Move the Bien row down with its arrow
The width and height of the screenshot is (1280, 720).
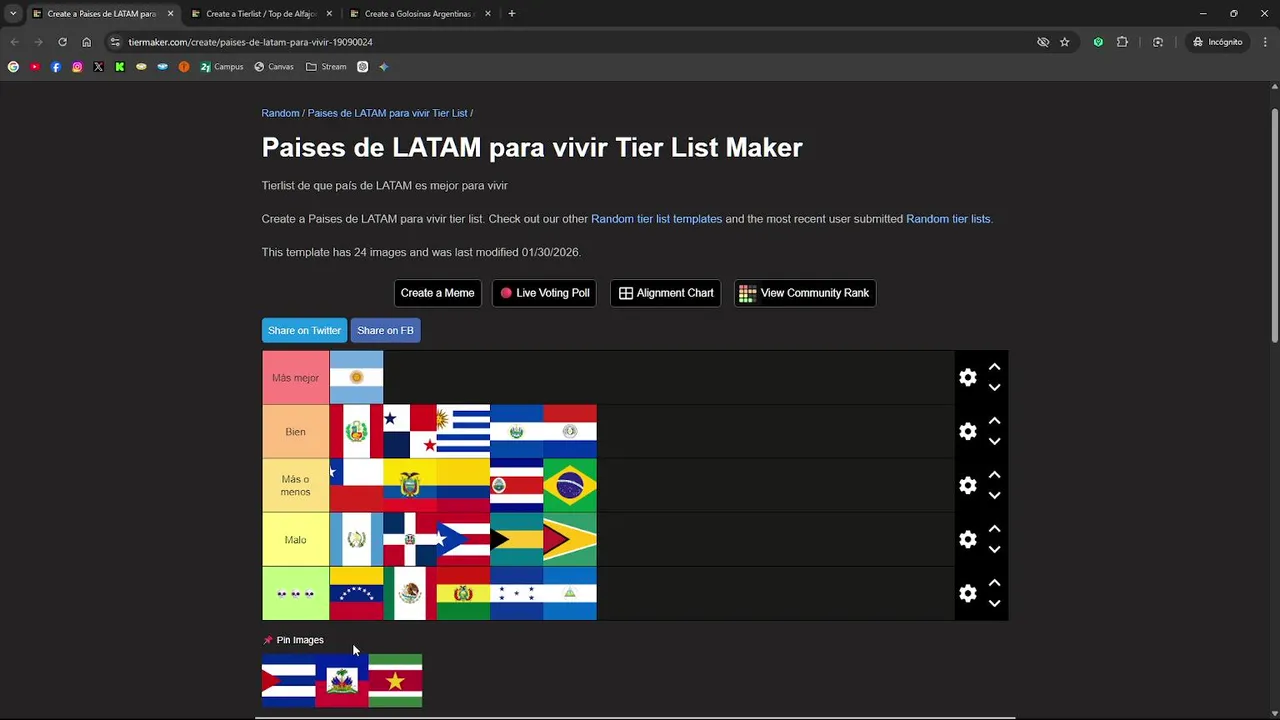[994, 441]
